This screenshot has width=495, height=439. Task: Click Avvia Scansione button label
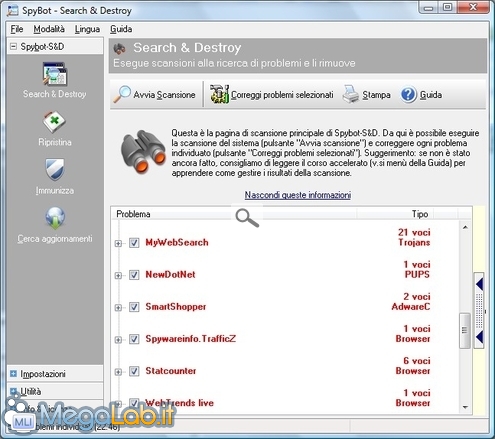point(164,95)
